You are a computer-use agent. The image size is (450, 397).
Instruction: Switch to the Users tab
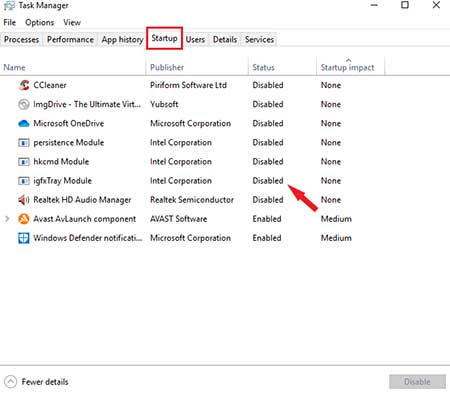195,39
